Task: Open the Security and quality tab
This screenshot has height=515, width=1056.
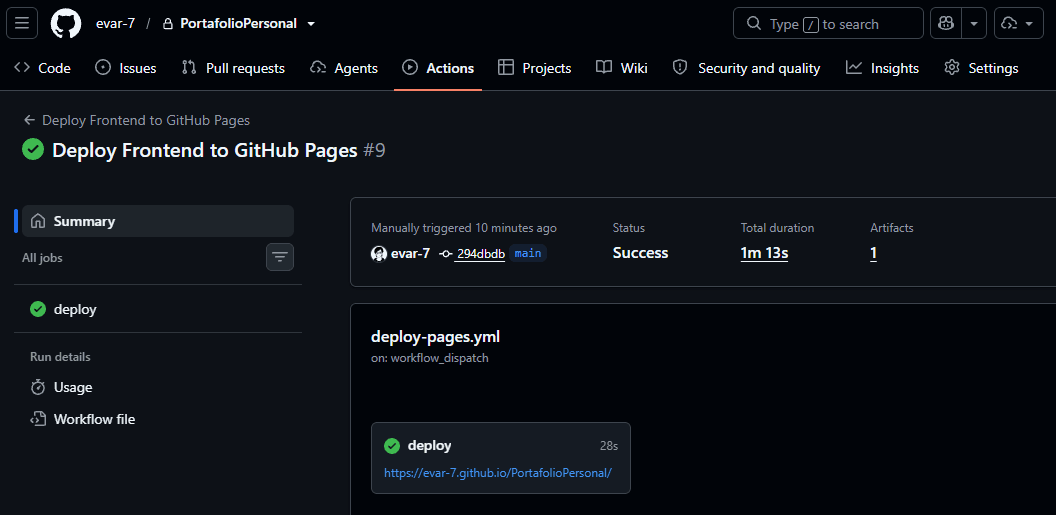Action: 746,68
